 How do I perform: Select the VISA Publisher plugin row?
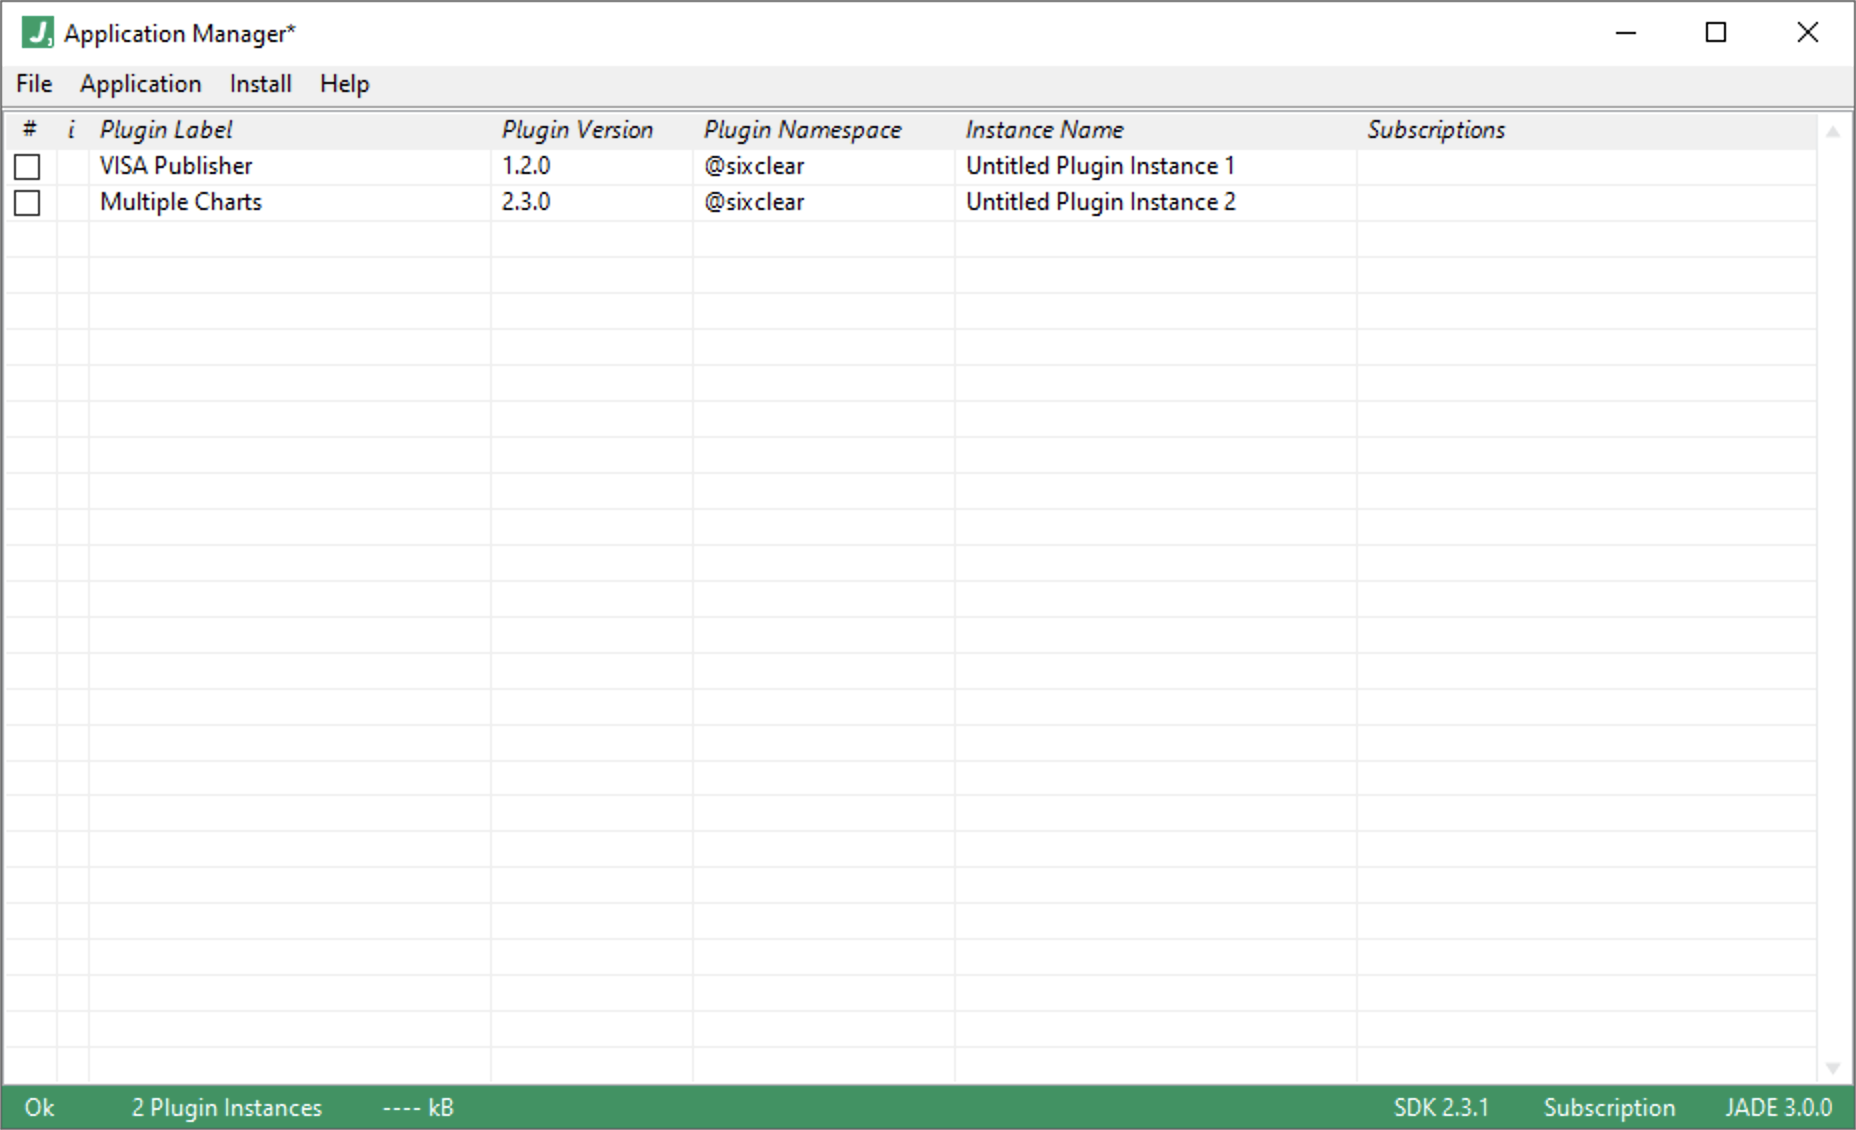pos(176,166)
